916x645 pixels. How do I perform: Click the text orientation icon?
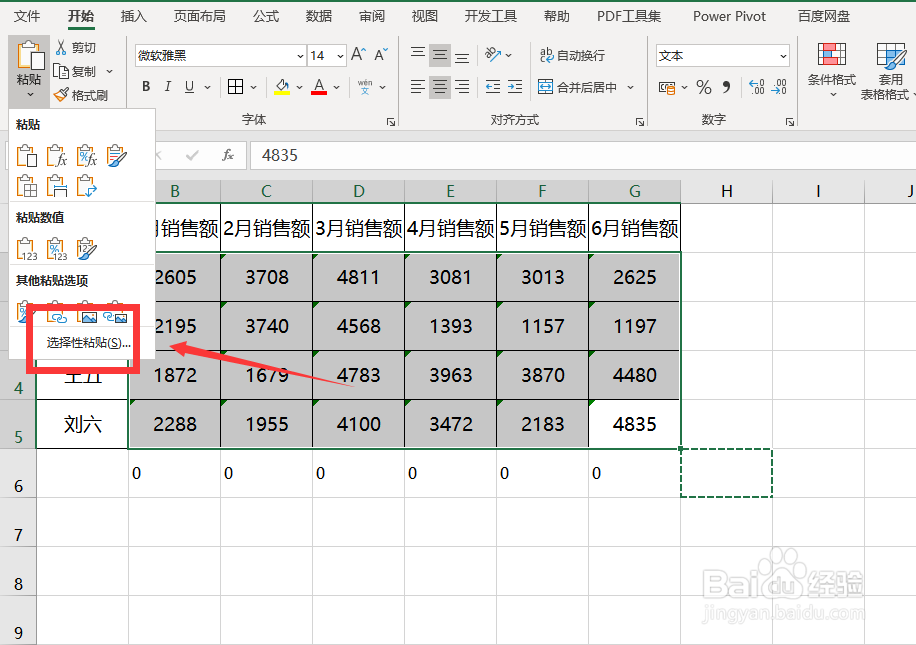493,55
